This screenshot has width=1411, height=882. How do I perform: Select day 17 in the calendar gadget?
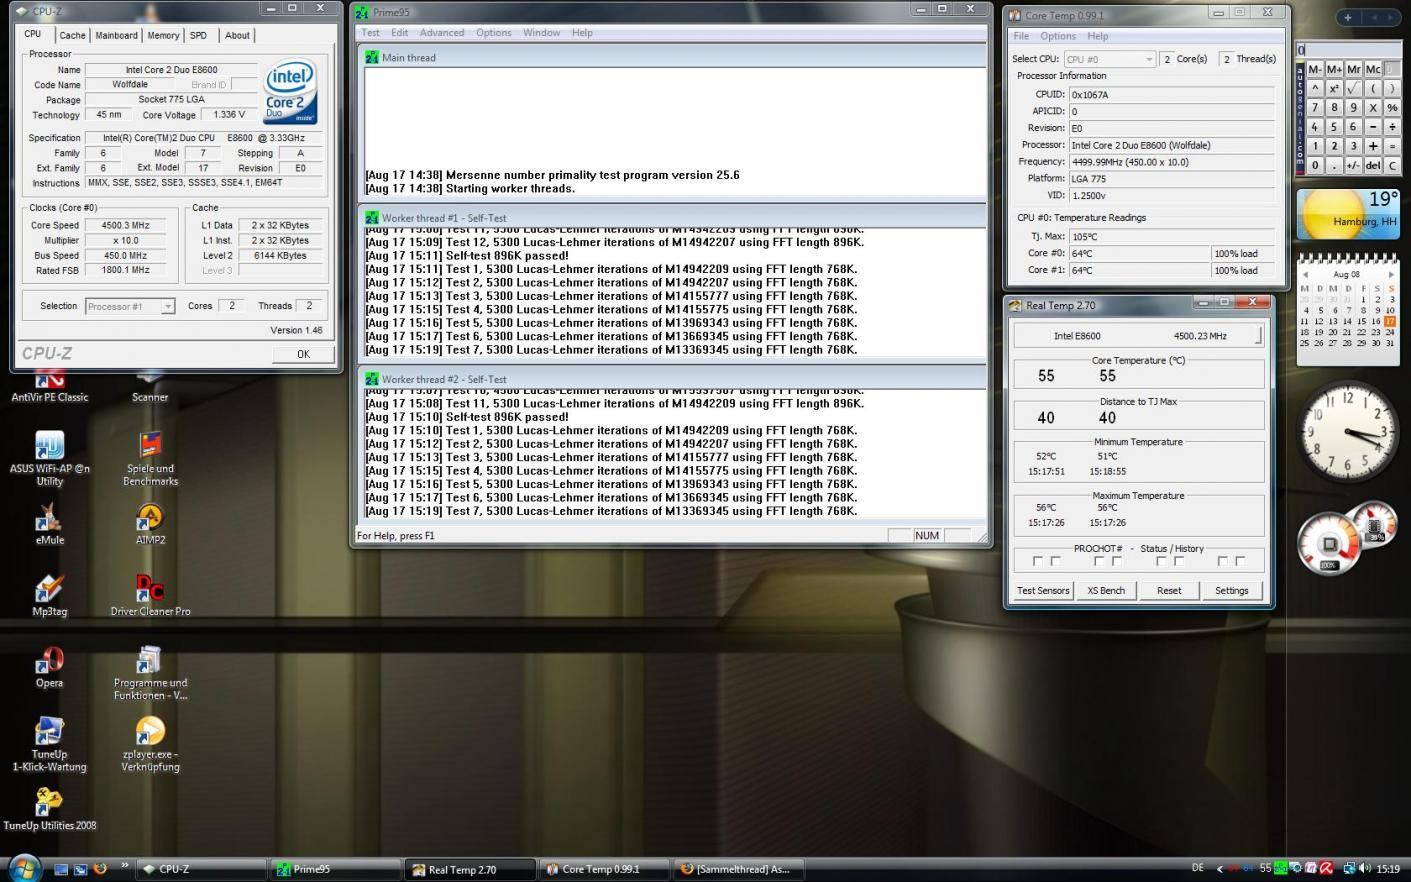pos(1391,321)
